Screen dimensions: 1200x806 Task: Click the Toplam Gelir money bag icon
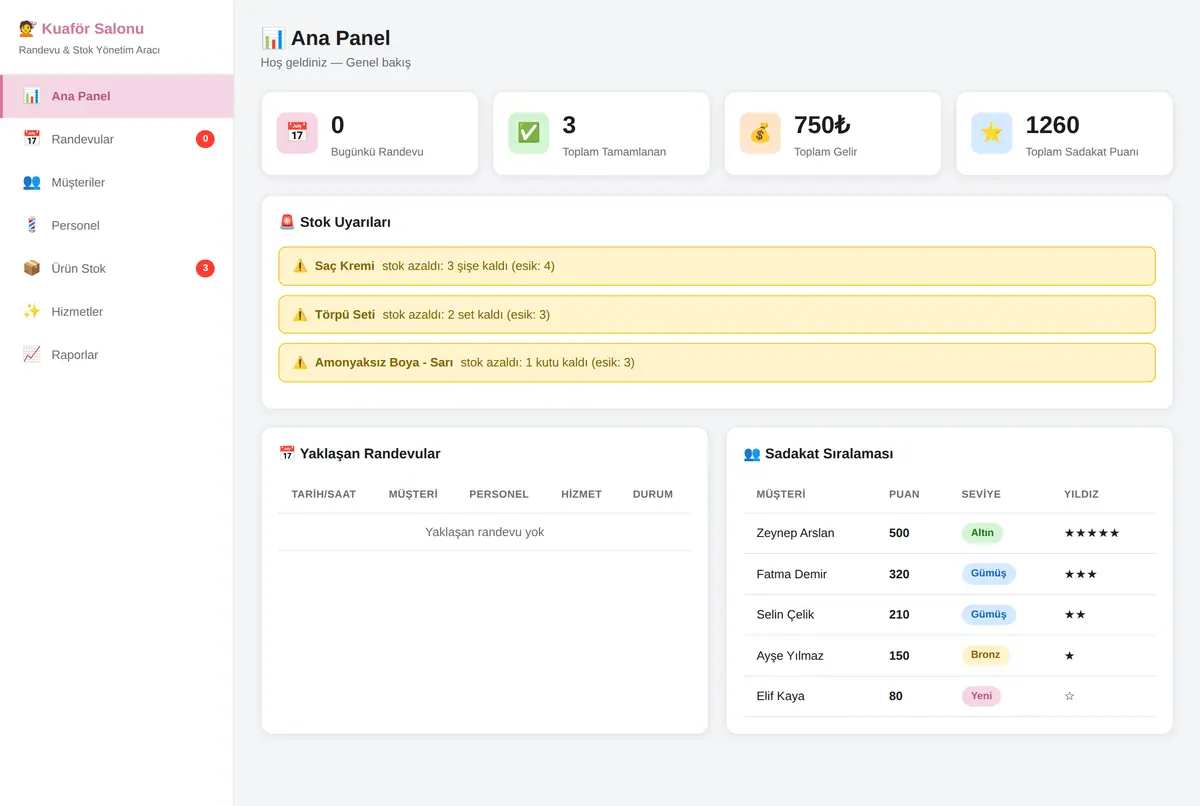pos(760,133)
